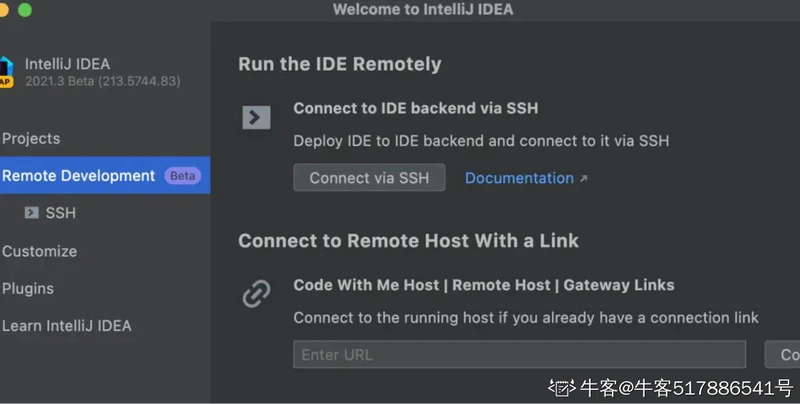Click the IntelliJ IDEA logo icon
The image size is (800, 404).
(5, 71)
